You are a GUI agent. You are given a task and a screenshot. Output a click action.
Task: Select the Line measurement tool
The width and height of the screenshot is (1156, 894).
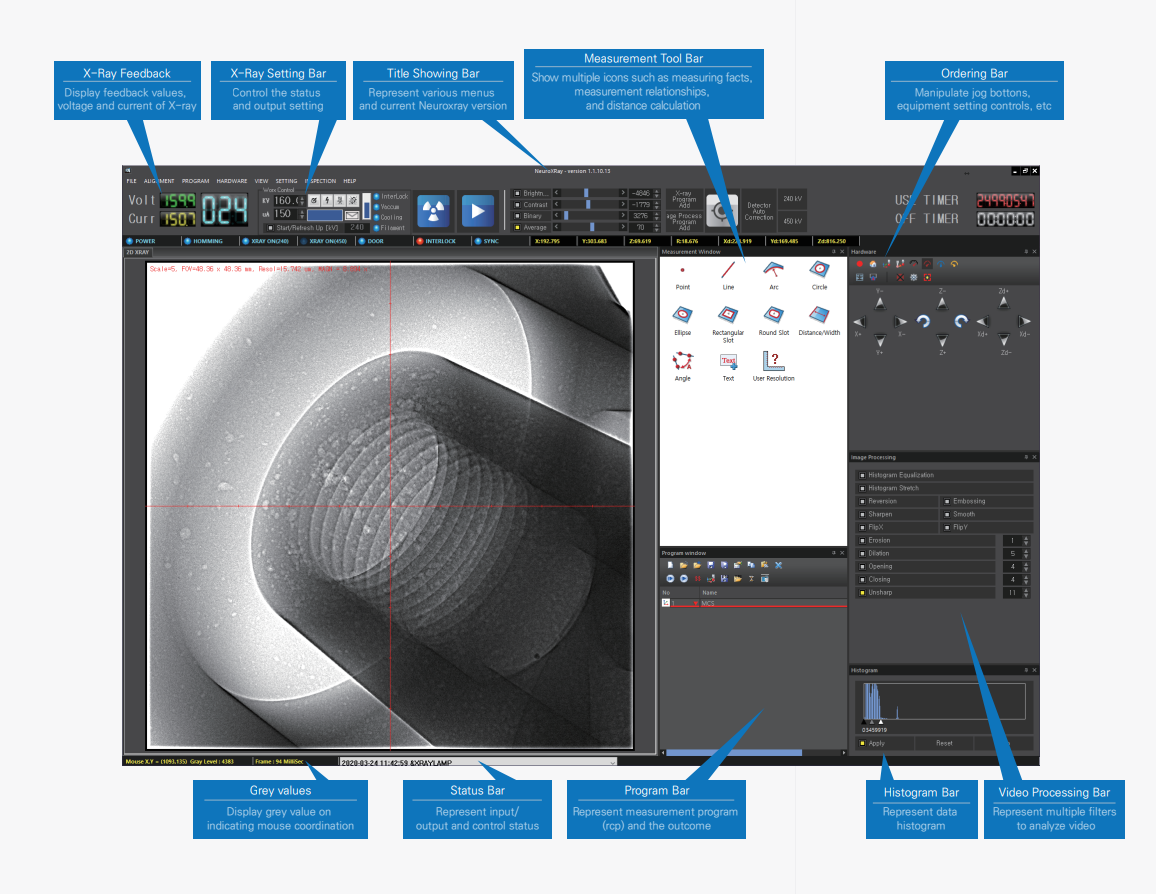pyautogui.click(x=728, y=270)
